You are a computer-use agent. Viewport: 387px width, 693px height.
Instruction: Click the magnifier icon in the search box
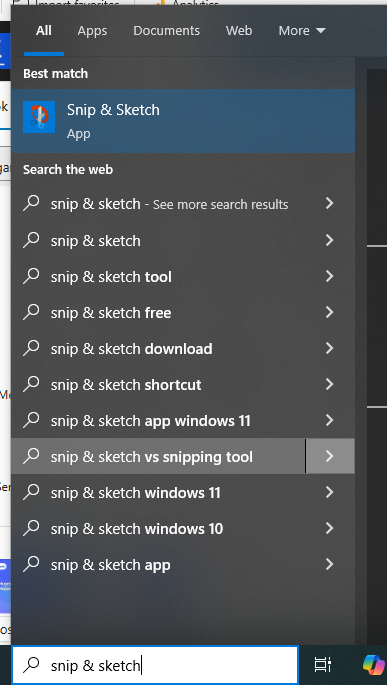(x=31, y=665)
